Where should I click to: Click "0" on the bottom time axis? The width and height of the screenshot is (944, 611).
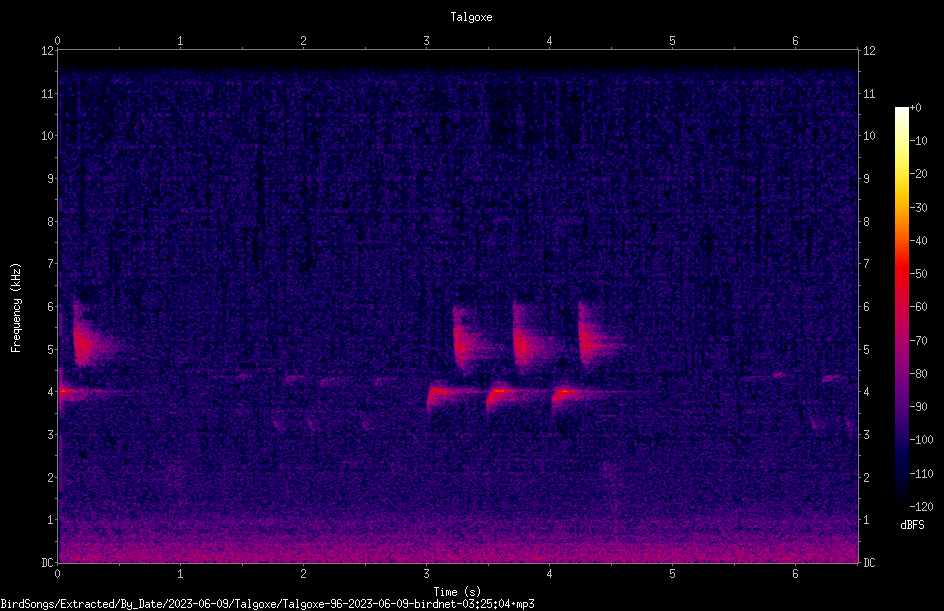pos(57,574)
